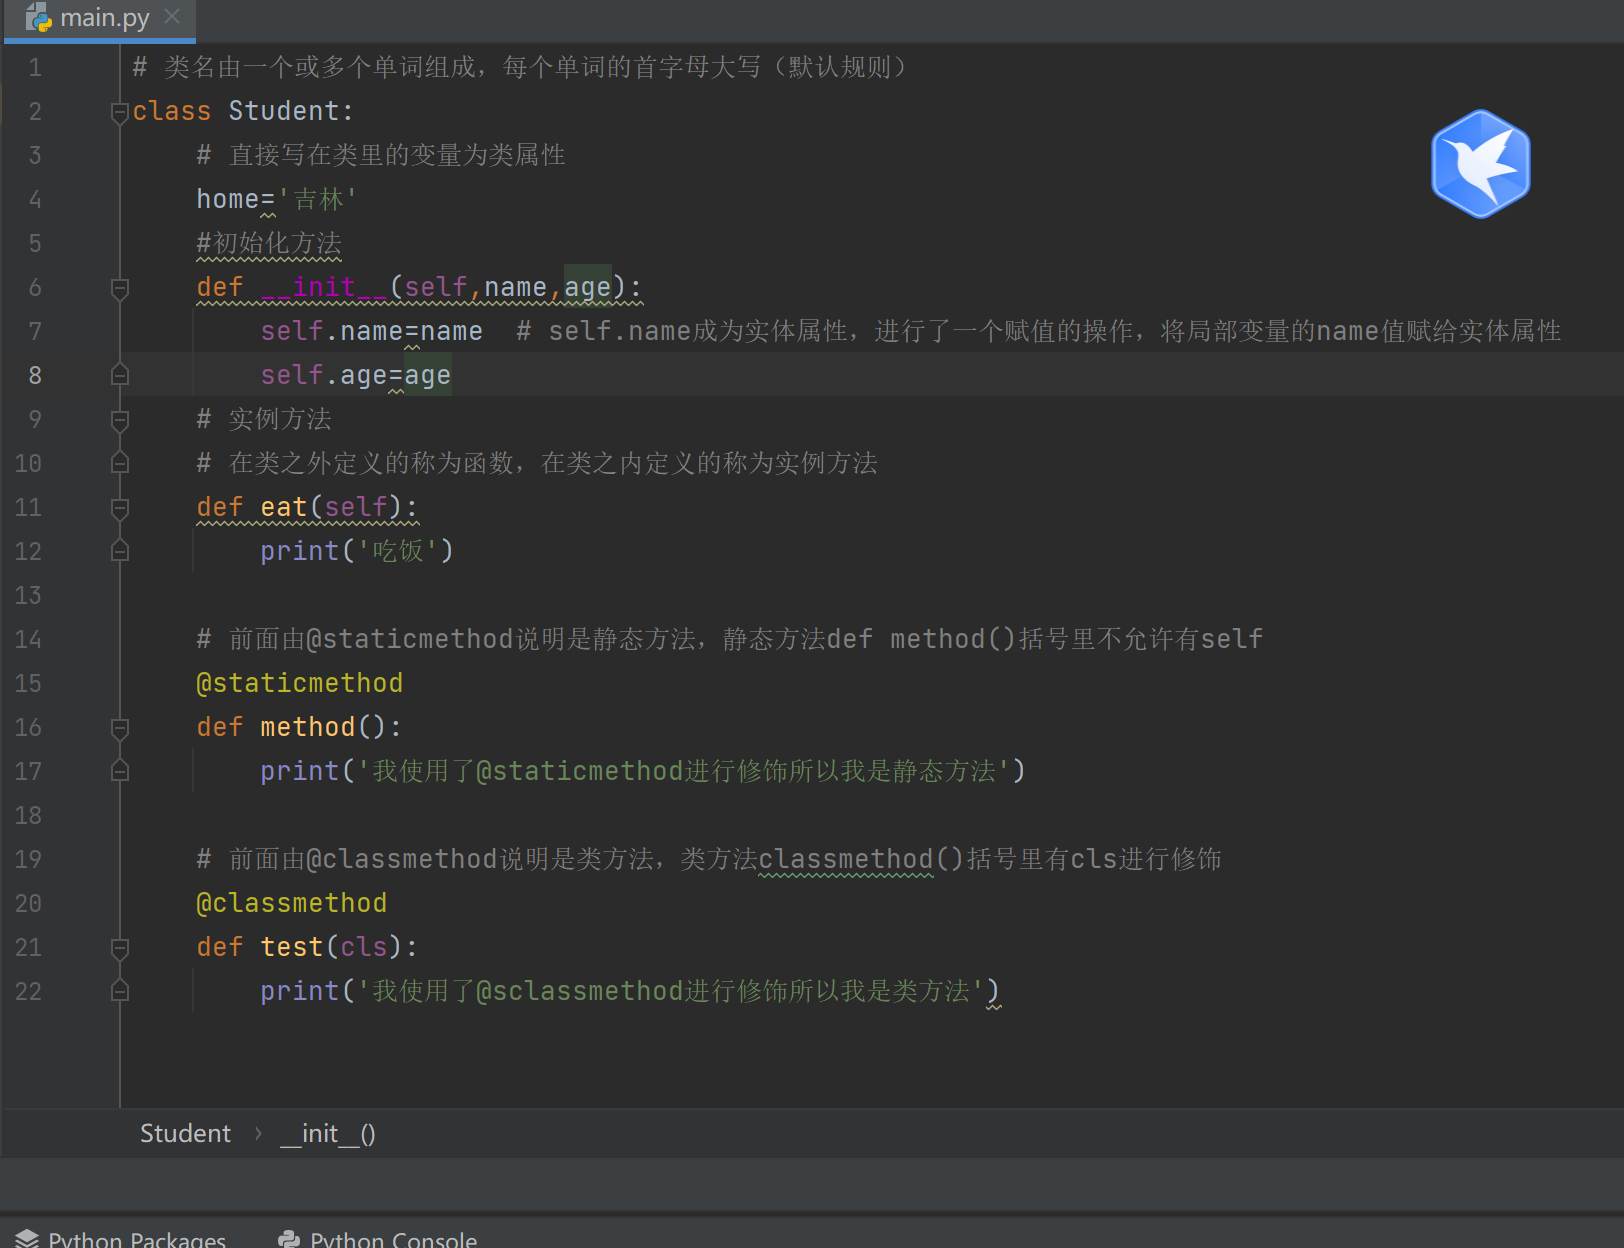Click the line 19 classmethod comment
Screen dimensions: 1624x1248
pos(709,859)
